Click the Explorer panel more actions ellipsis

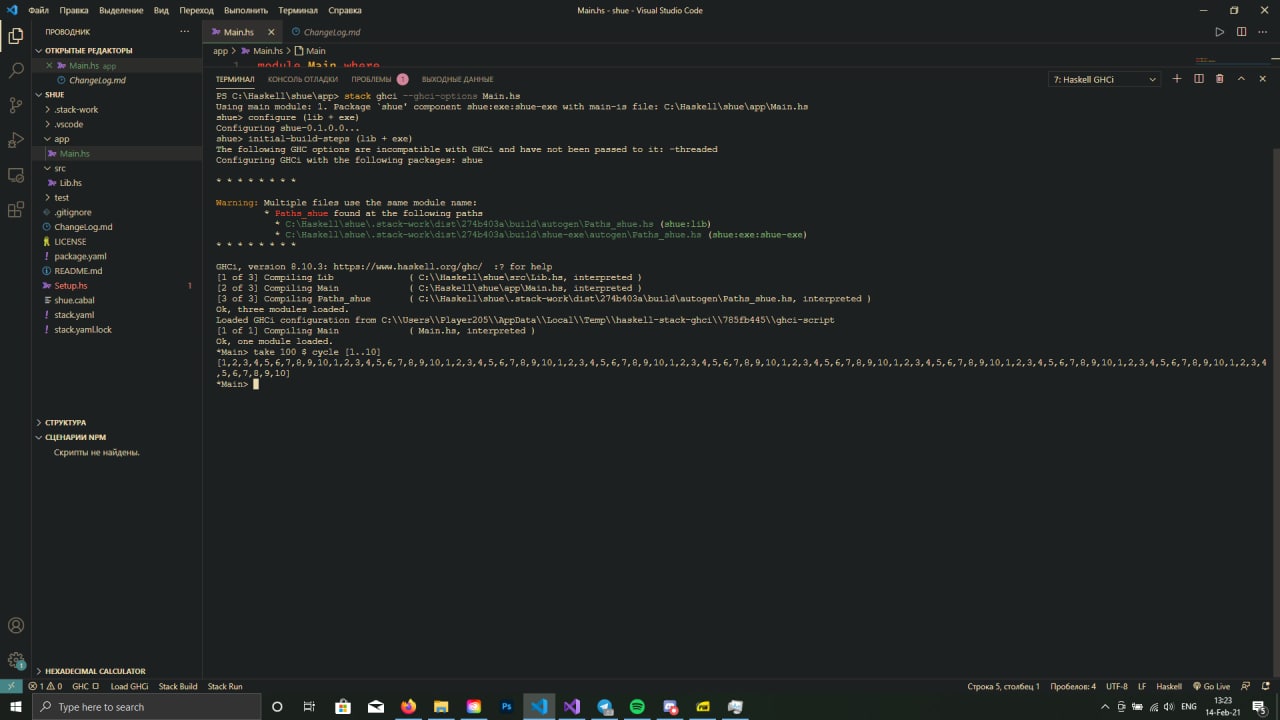(x=183, y=32)
